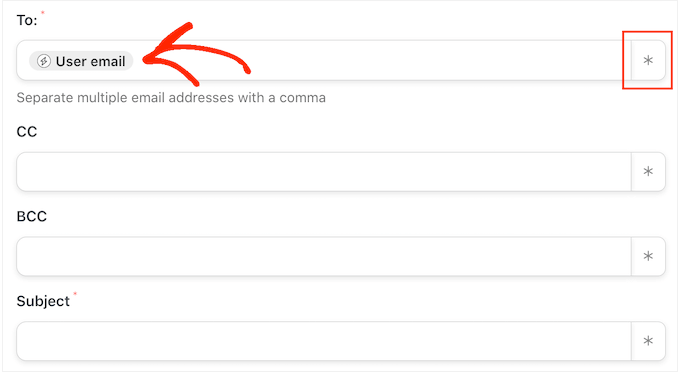Screen dimensions: 680x374
Task: Click the red hand-drawn arrow annotation
Action: (196, 54)
